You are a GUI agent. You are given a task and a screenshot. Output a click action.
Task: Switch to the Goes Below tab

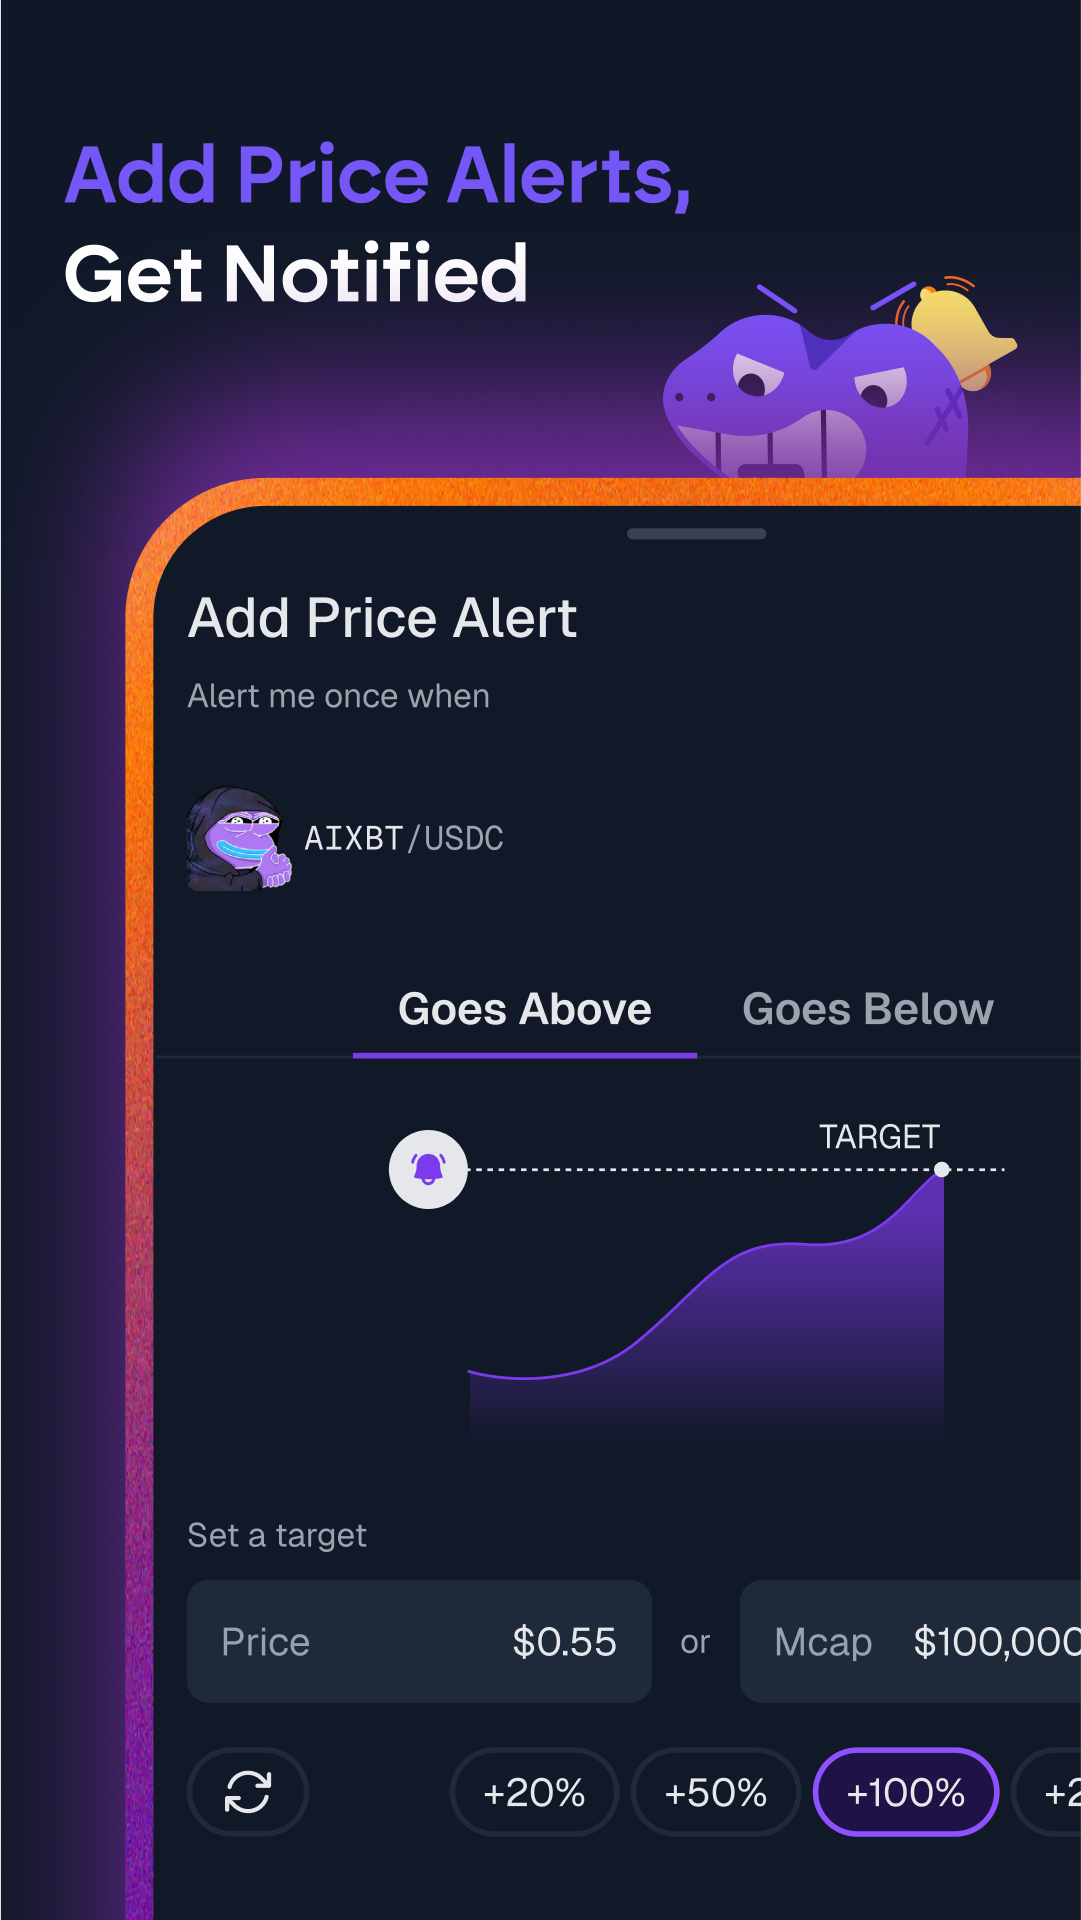[868, 1010]
